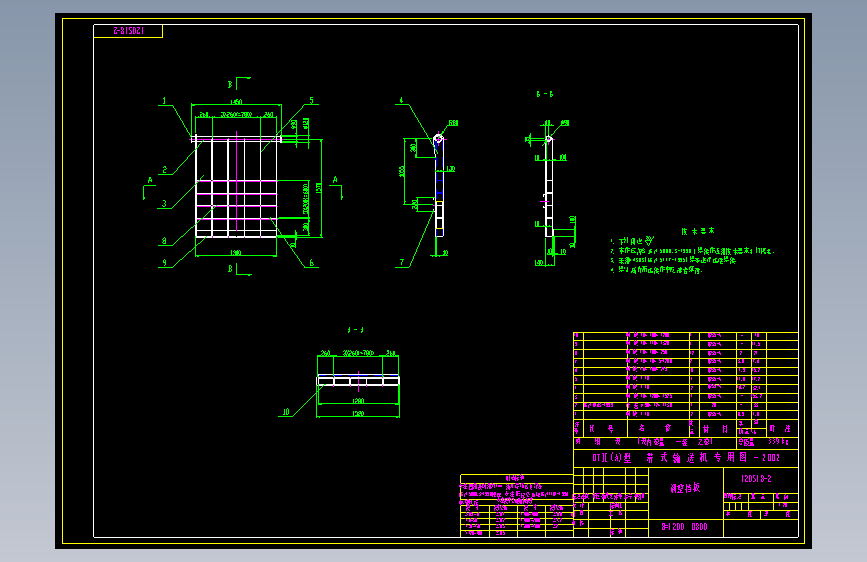Click the B=1200 D800 text in title block

(x=685, y=527)
